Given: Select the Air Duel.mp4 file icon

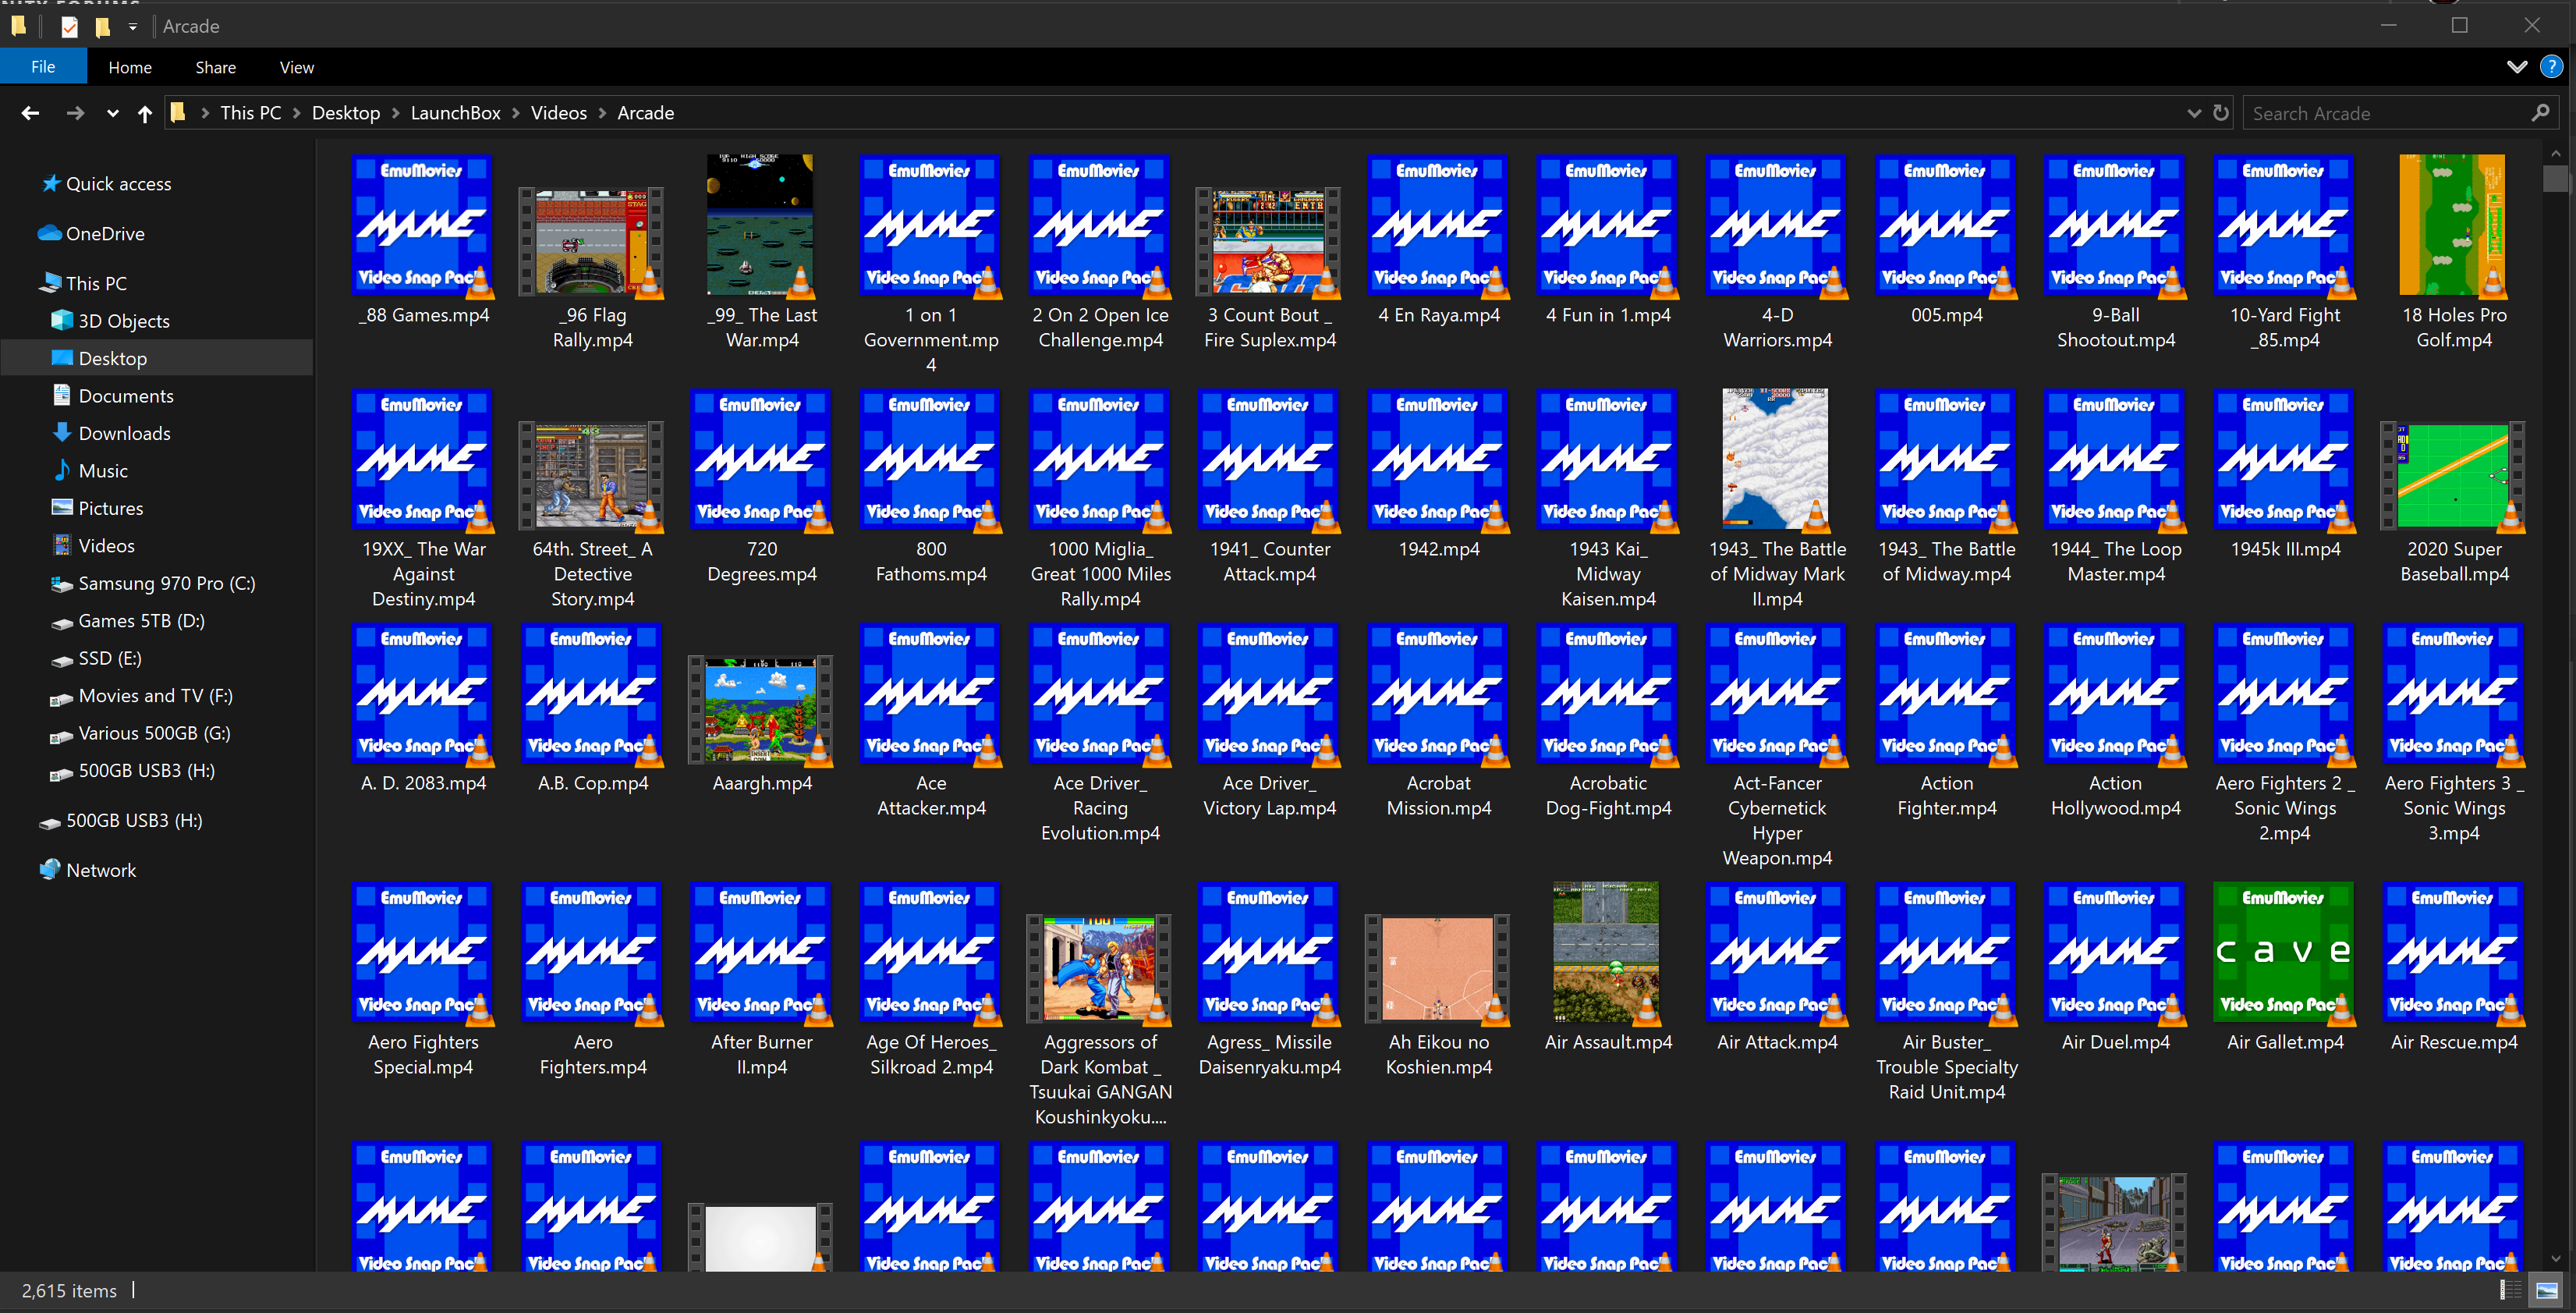Looking at the screenshot, I should [x=2115, y=952].
